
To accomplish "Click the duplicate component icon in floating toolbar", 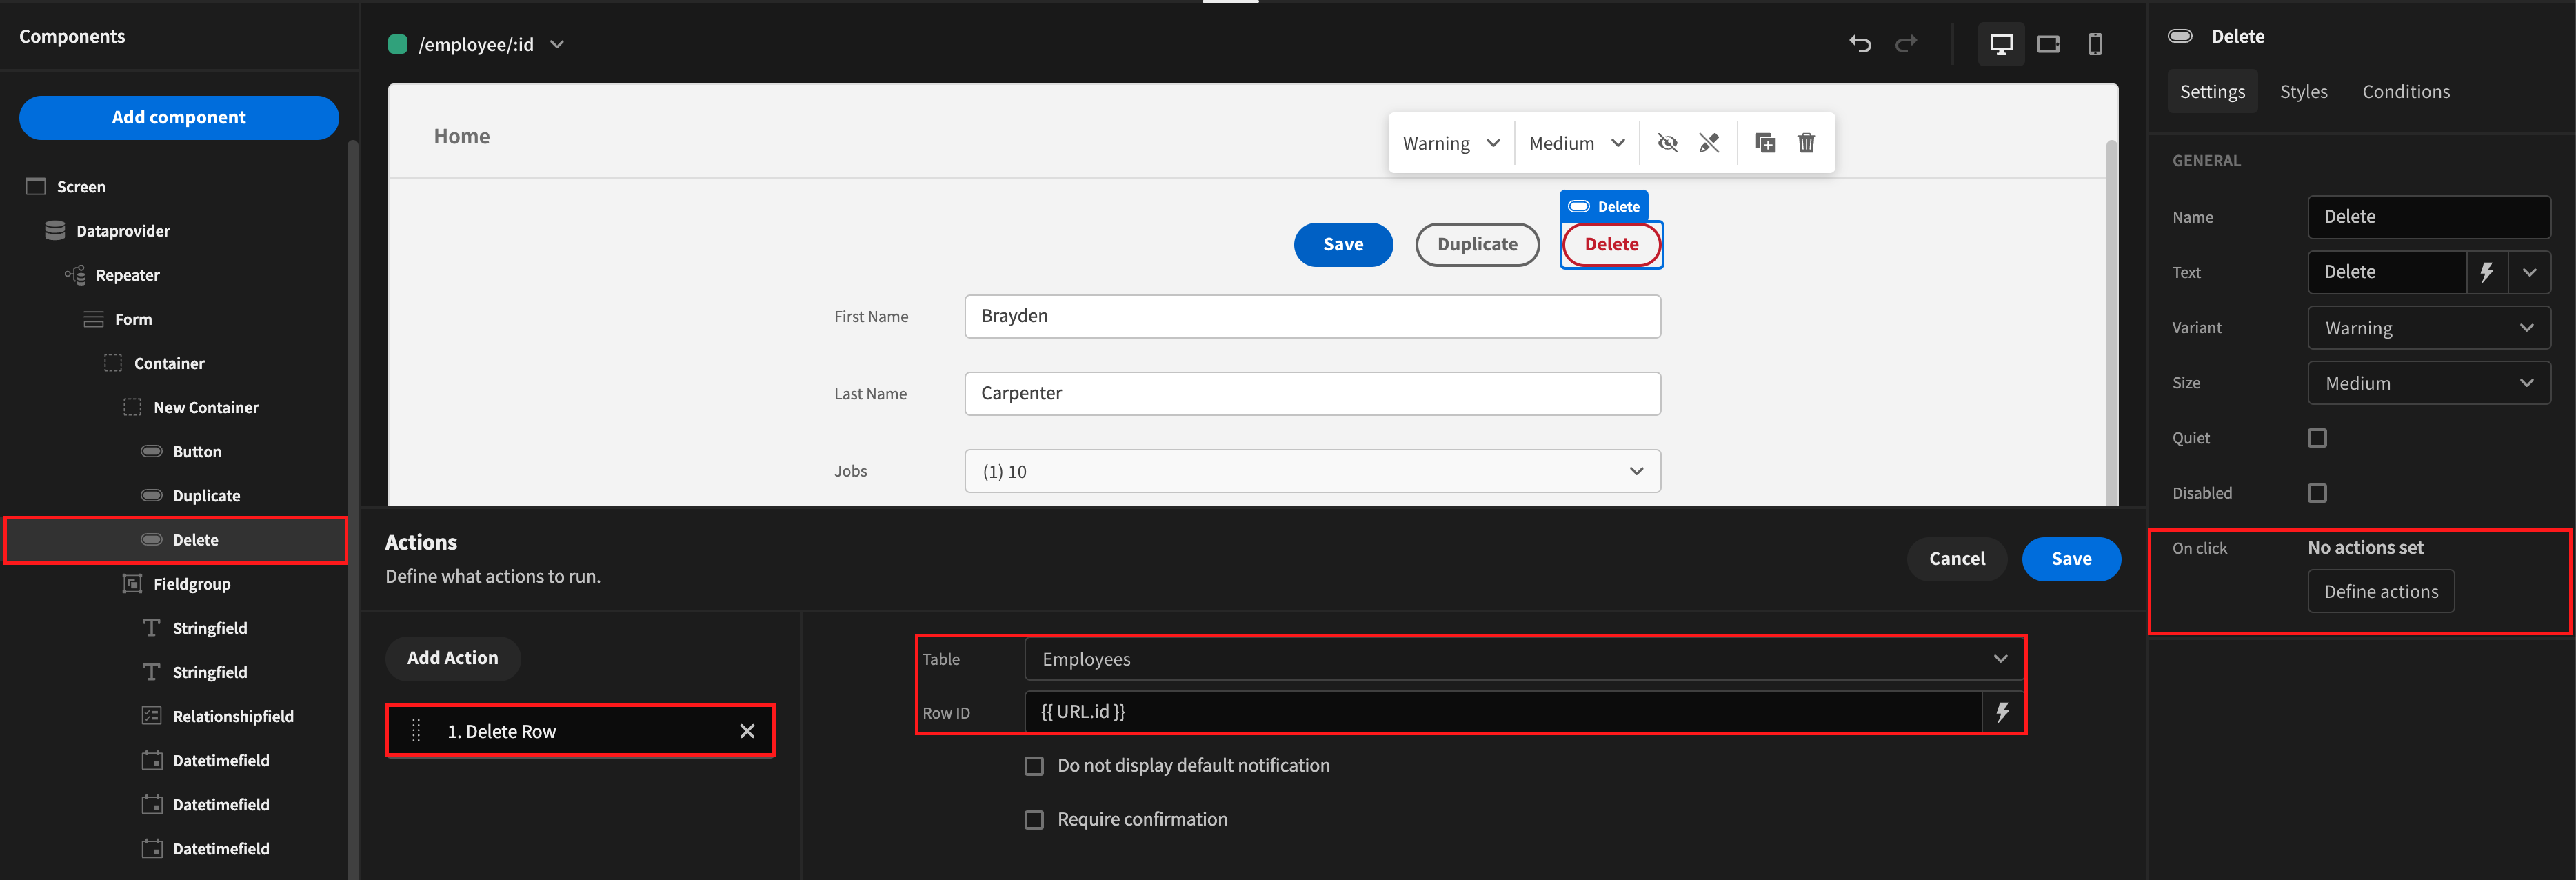I will [1765, 143].
